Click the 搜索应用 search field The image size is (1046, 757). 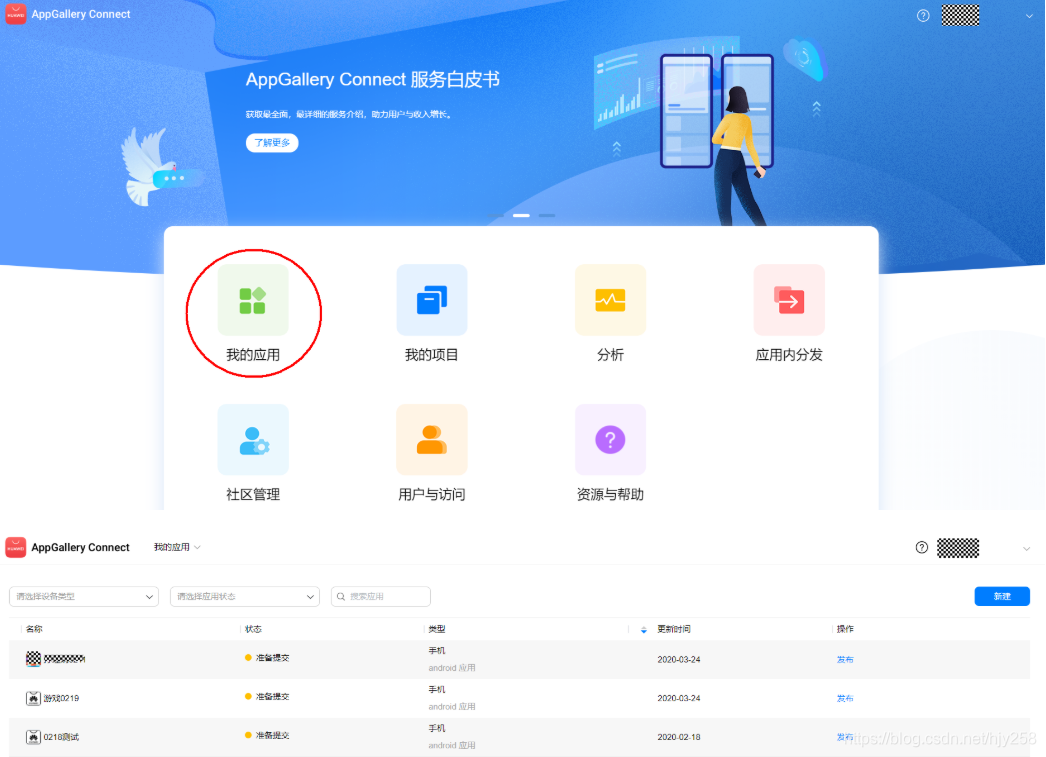coord(381,596)
